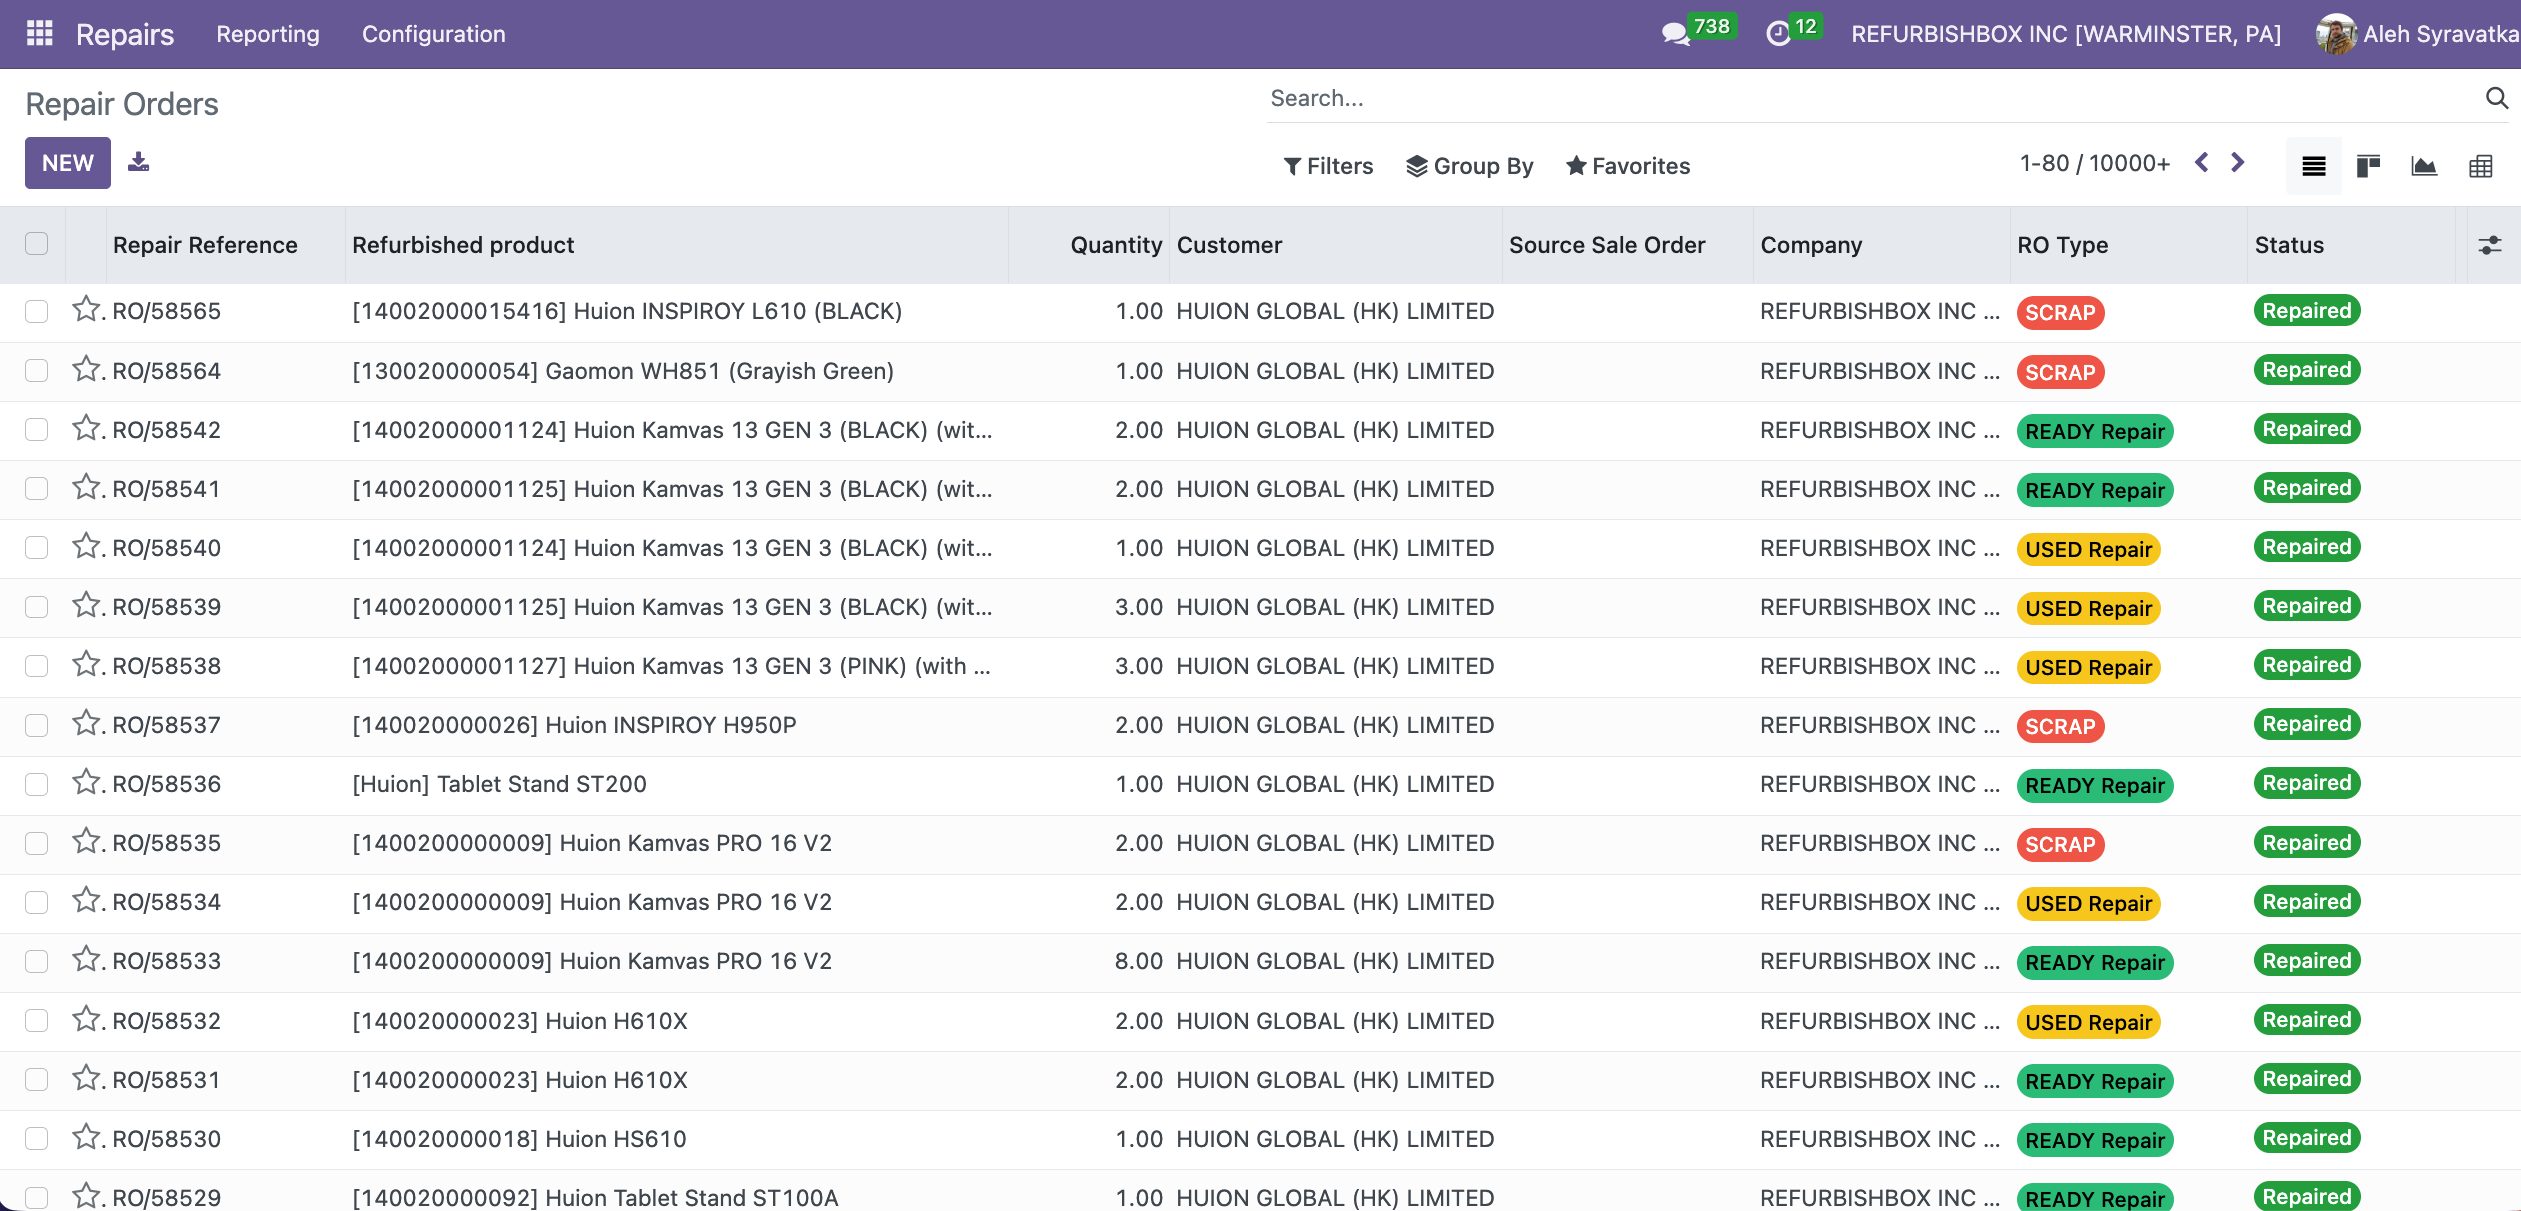Open repair order RO/58531
2521x1211 pixels.
(x=166, y=1080)
